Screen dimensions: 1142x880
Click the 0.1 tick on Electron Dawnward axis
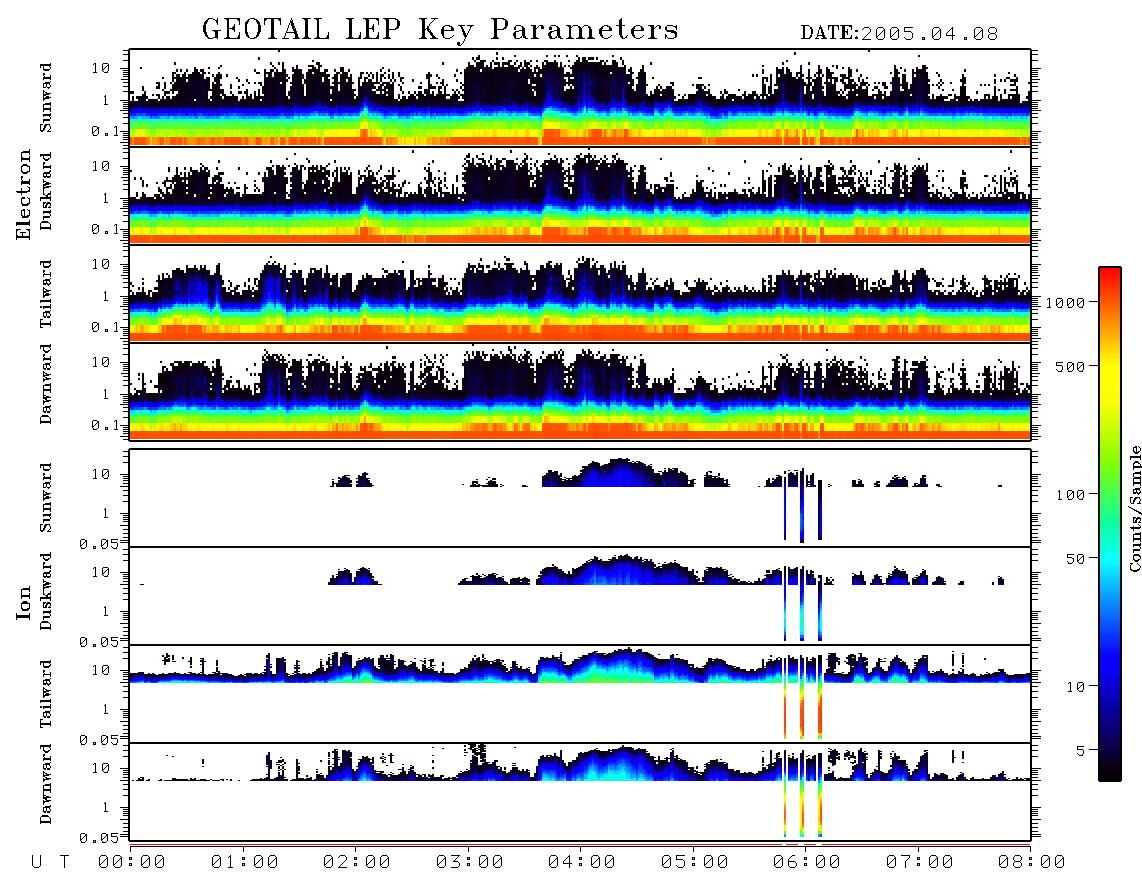coord(104,425)
